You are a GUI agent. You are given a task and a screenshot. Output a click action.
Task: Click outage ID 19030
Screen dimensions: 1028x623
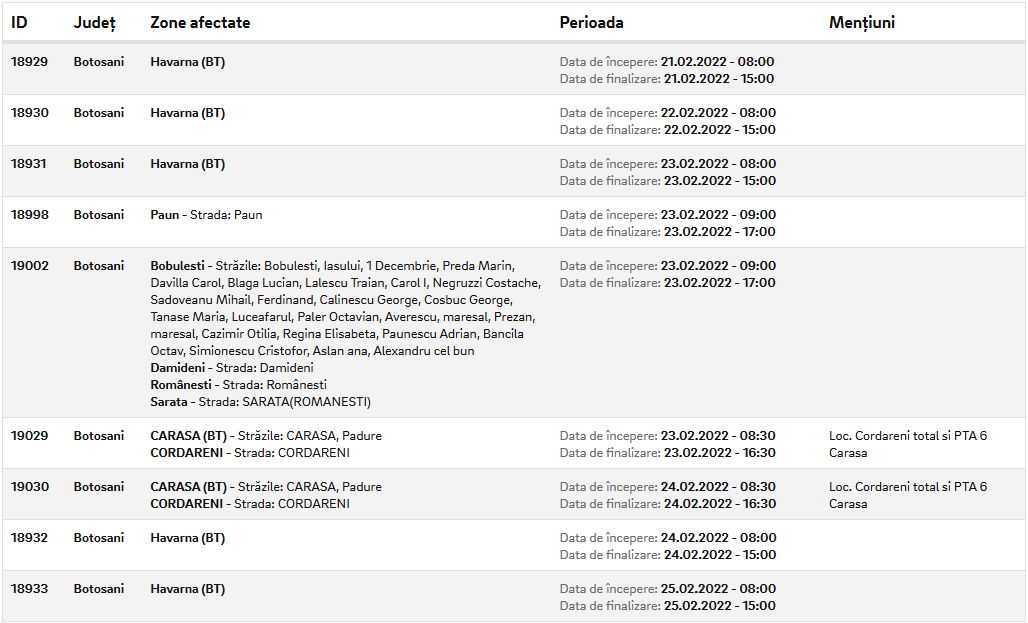(30, 487)
